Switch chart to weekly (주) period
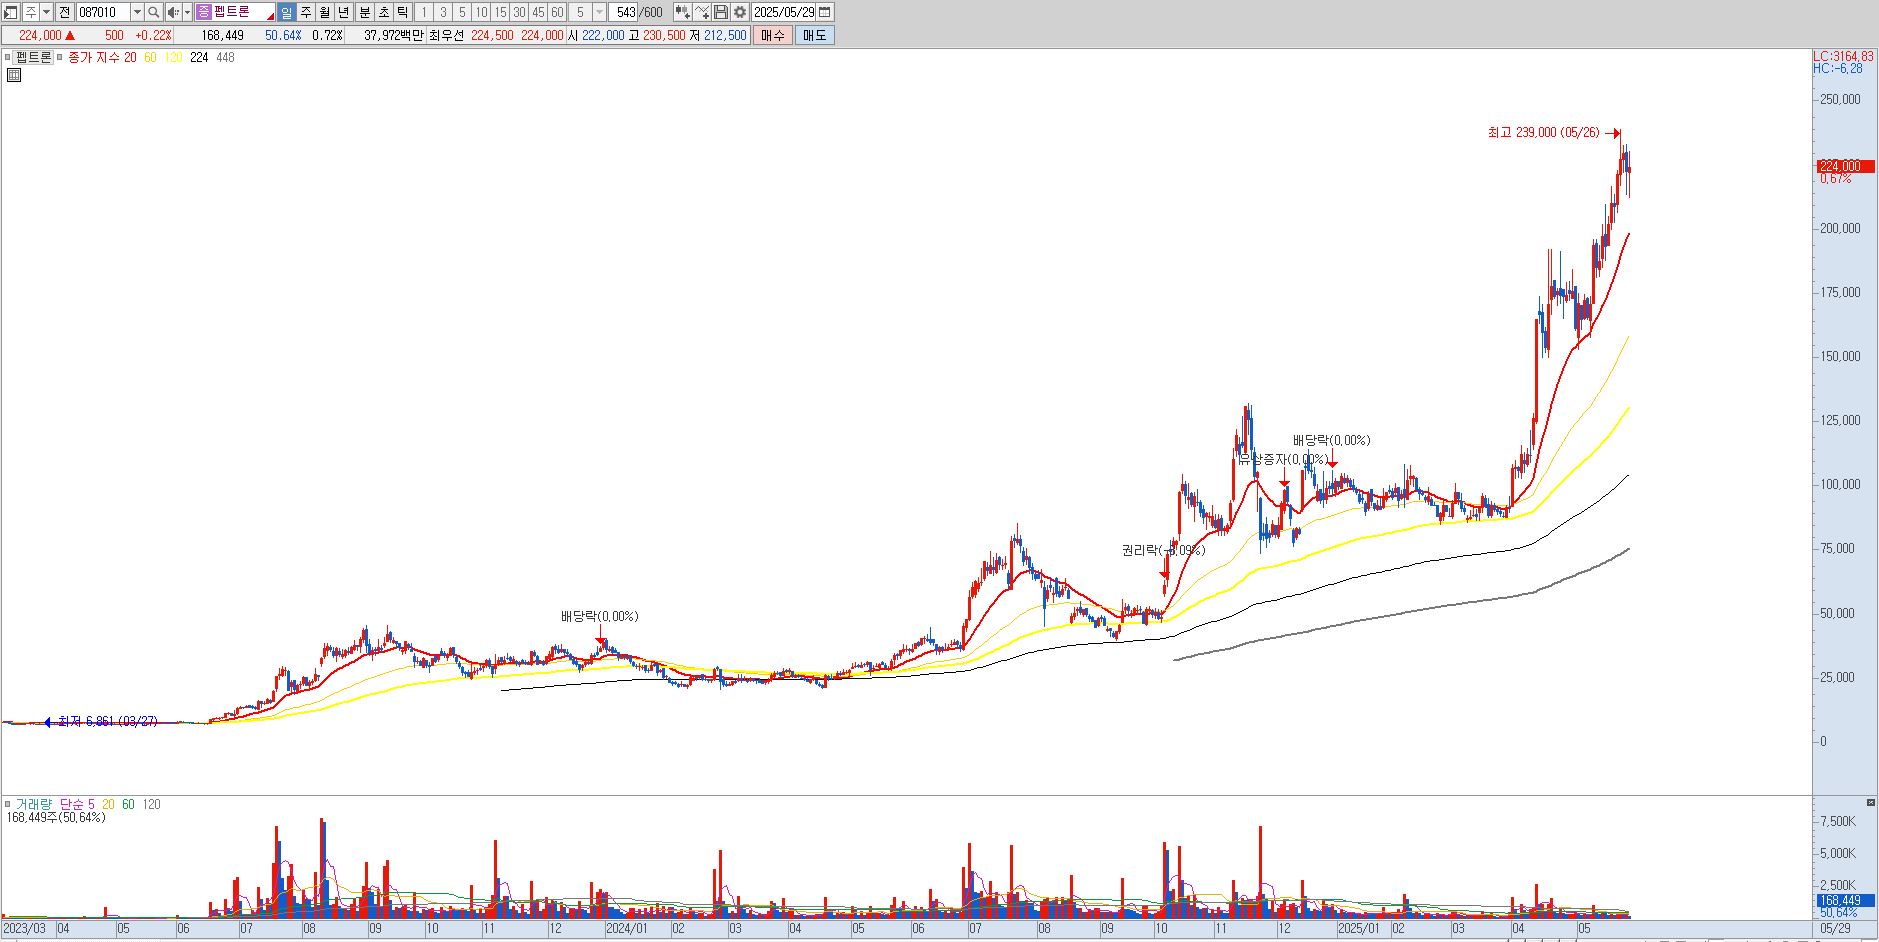 (306, 12)
